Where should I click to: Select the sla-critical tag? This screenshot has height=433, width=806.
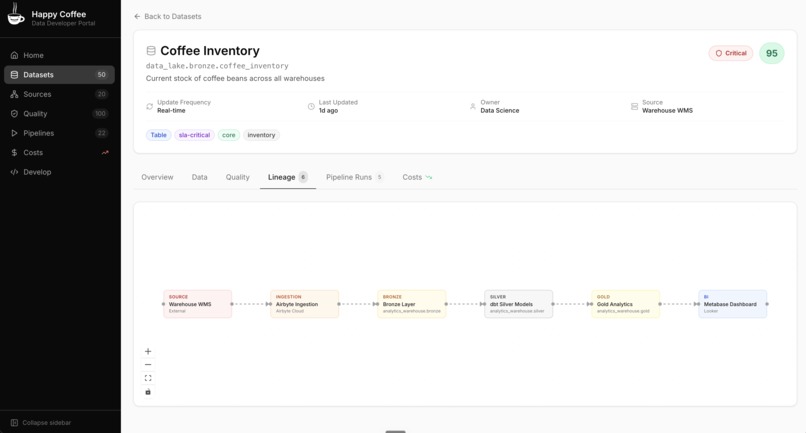[194, 135]
